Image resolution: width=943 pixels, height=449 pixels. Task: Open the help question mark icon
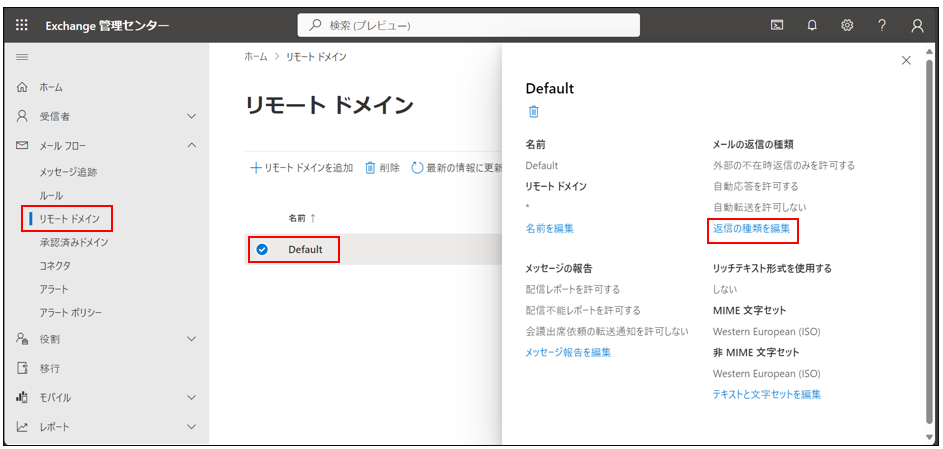point(882,25)
